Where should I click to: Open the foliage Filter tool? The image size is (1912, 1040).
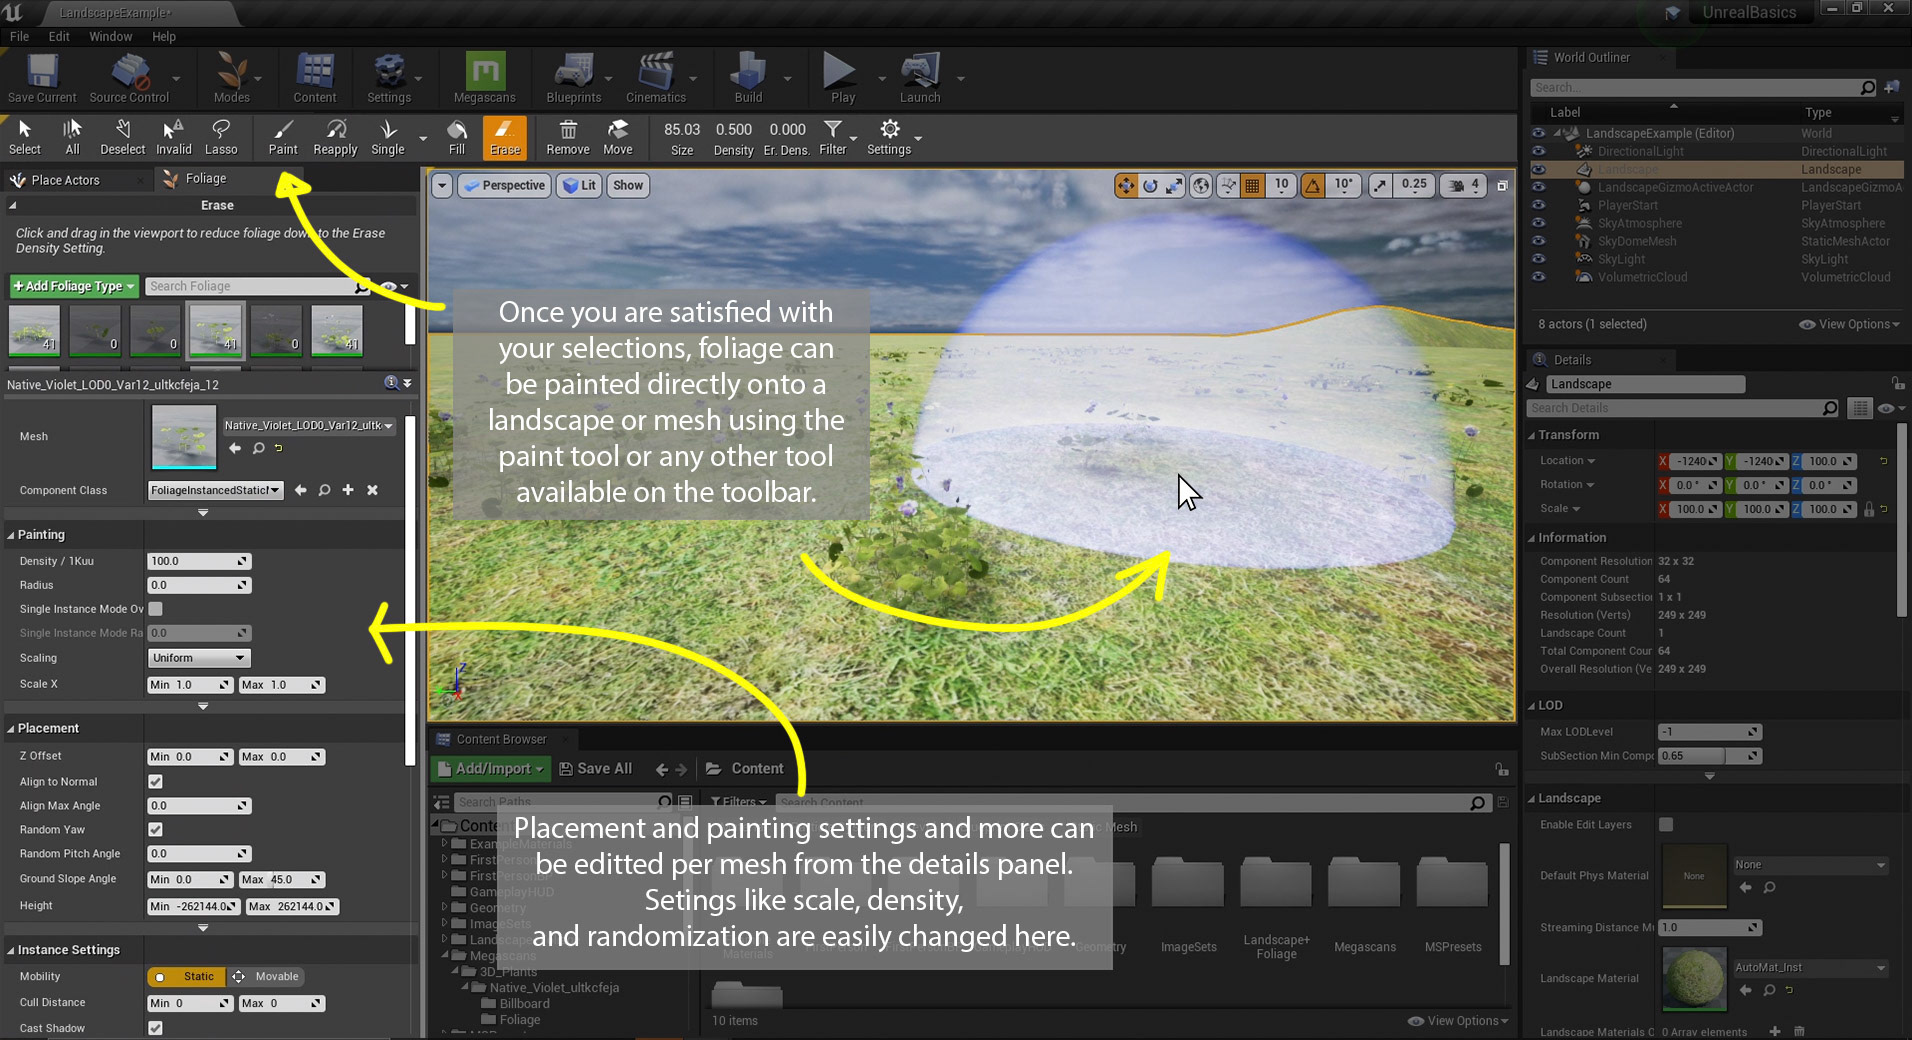pyautogui.click(x=833, y=138)
